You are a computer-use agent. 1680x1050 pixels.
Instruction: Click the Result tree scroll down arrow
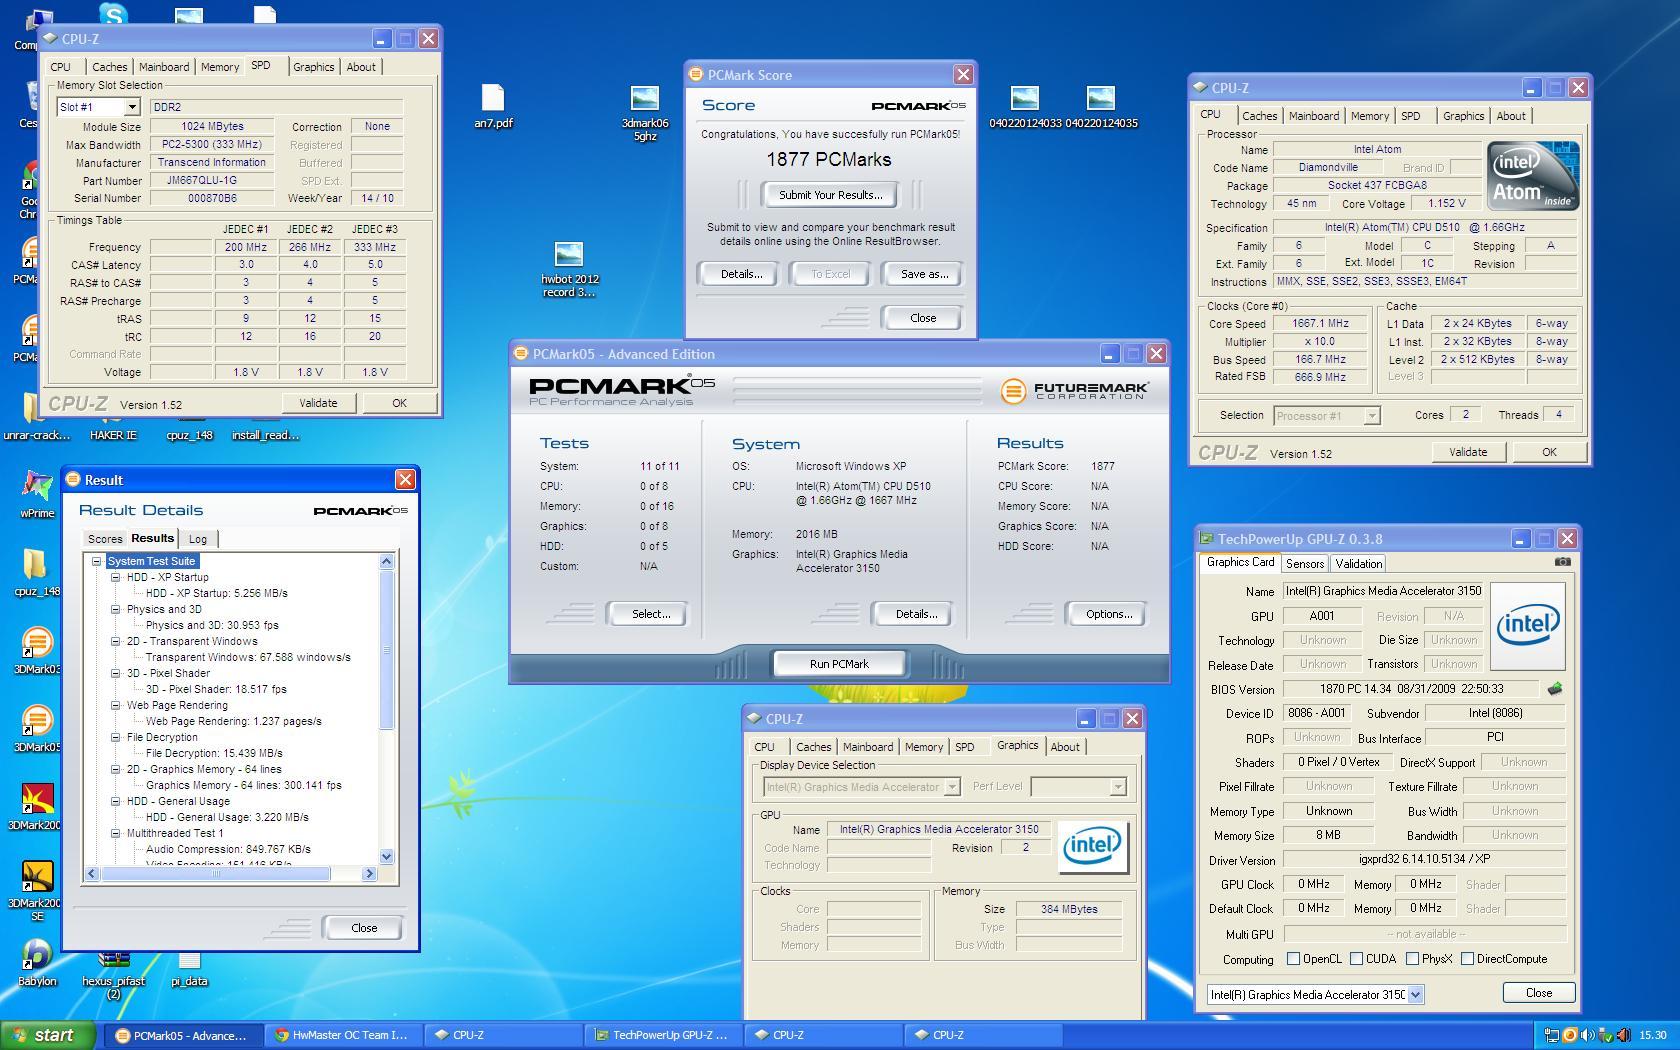(387, 857)
